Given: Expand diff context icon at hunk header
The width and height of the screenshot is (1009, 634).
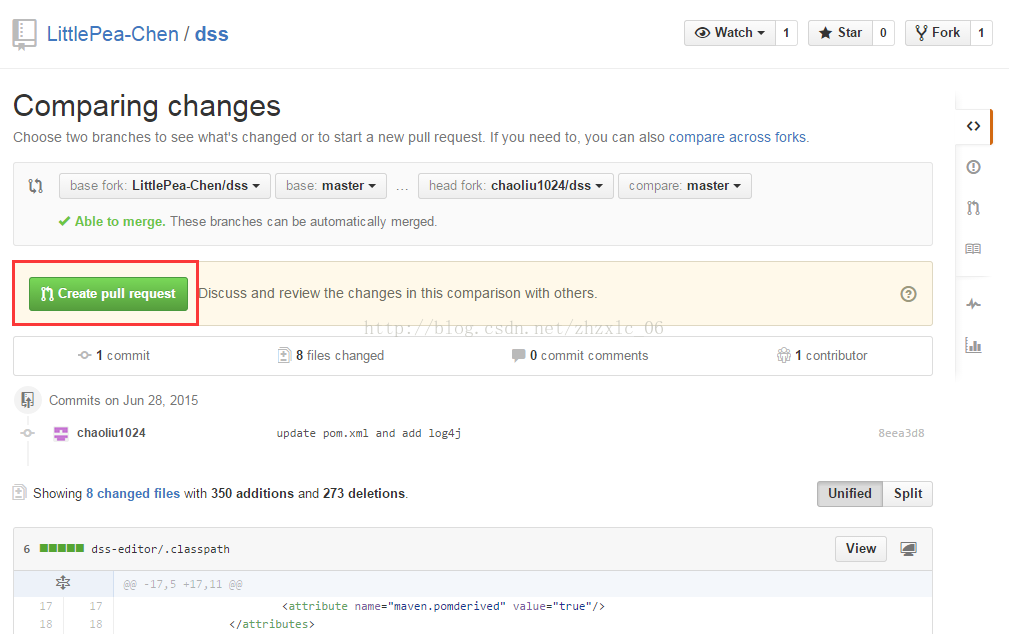Looking at the screenshot, I should click(x=62, y=583).
